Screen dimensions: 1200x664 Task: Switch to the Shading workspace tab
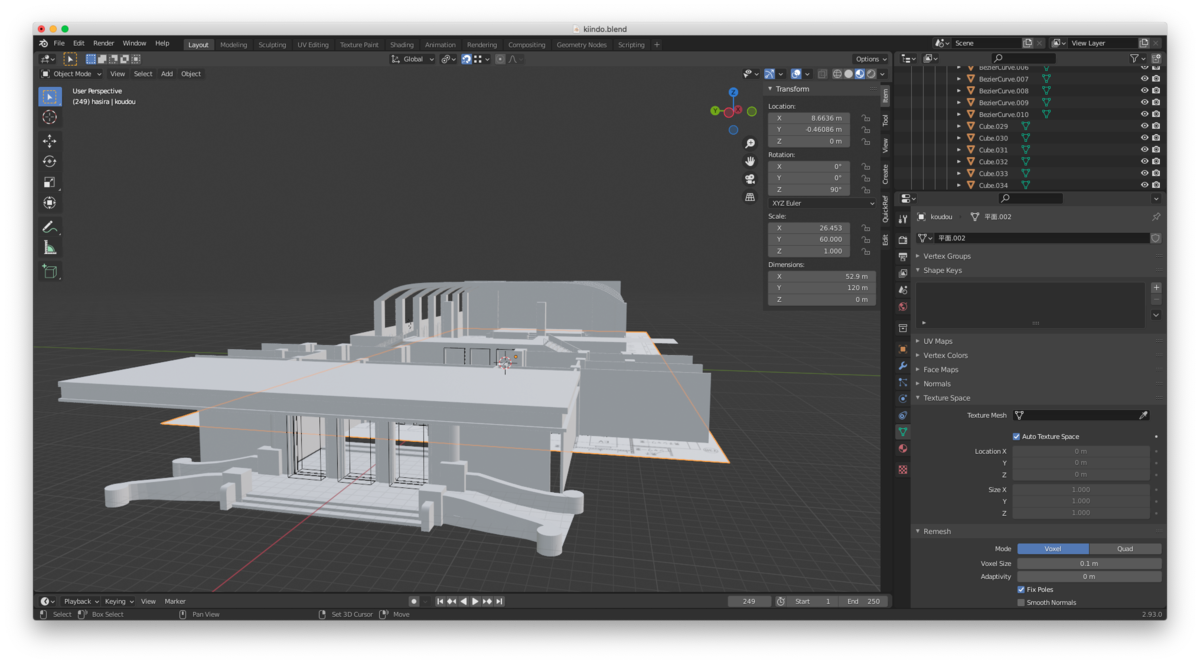click(402, 45)
